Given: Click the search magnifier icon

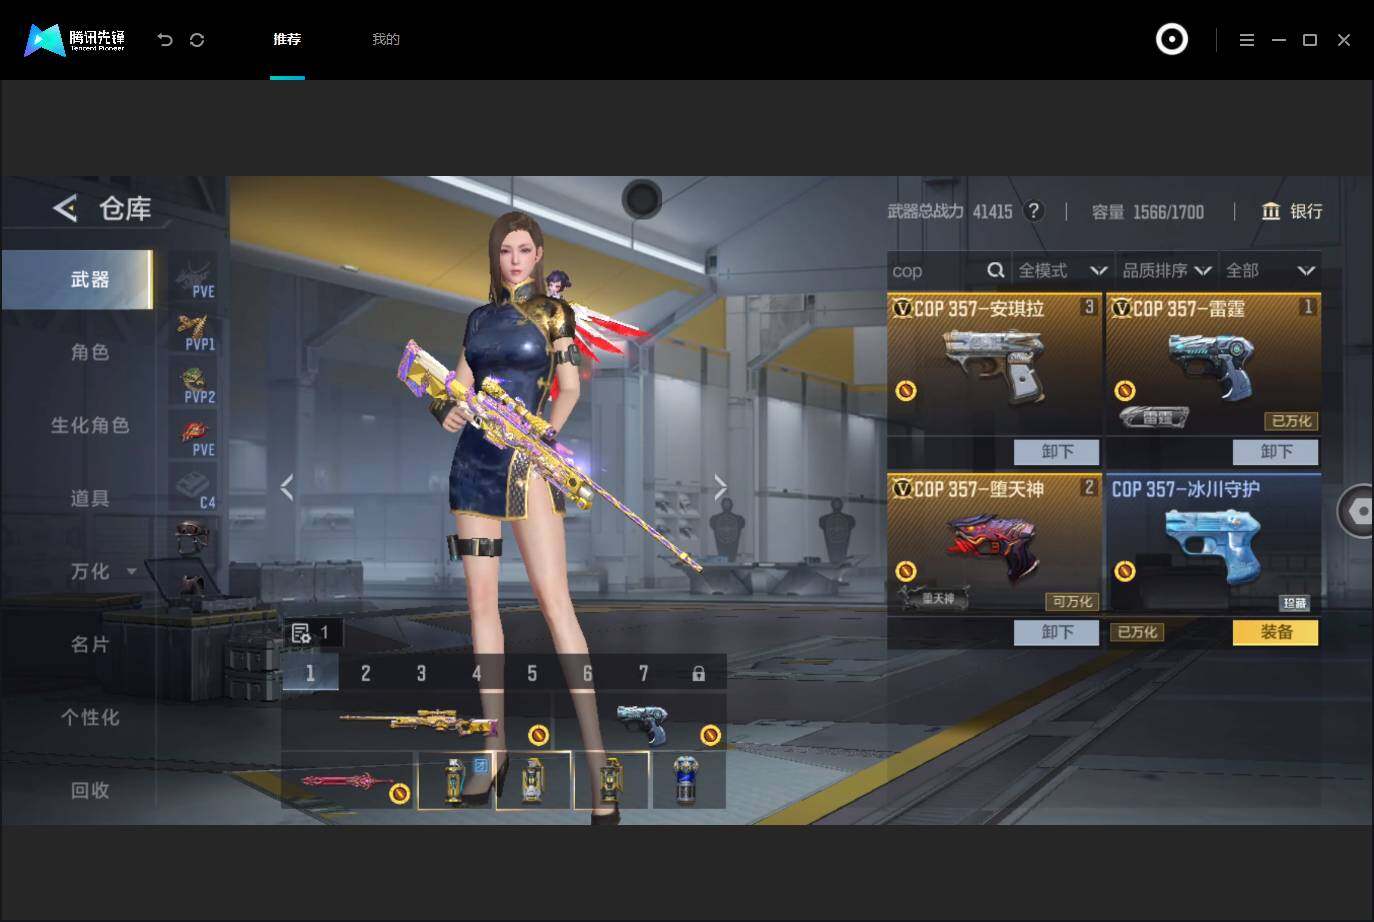Looking at the screenshot, I should pos(995,270).
